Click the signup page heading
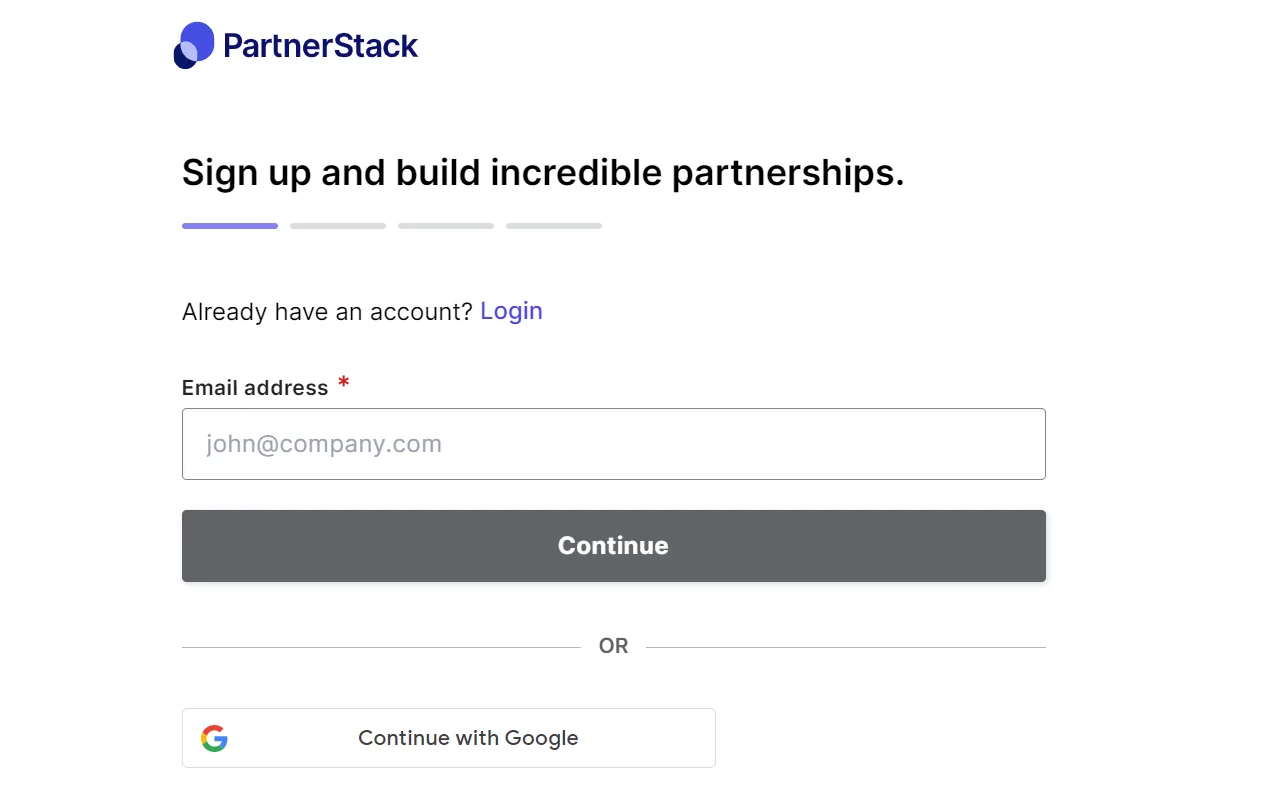 [542, 172]
